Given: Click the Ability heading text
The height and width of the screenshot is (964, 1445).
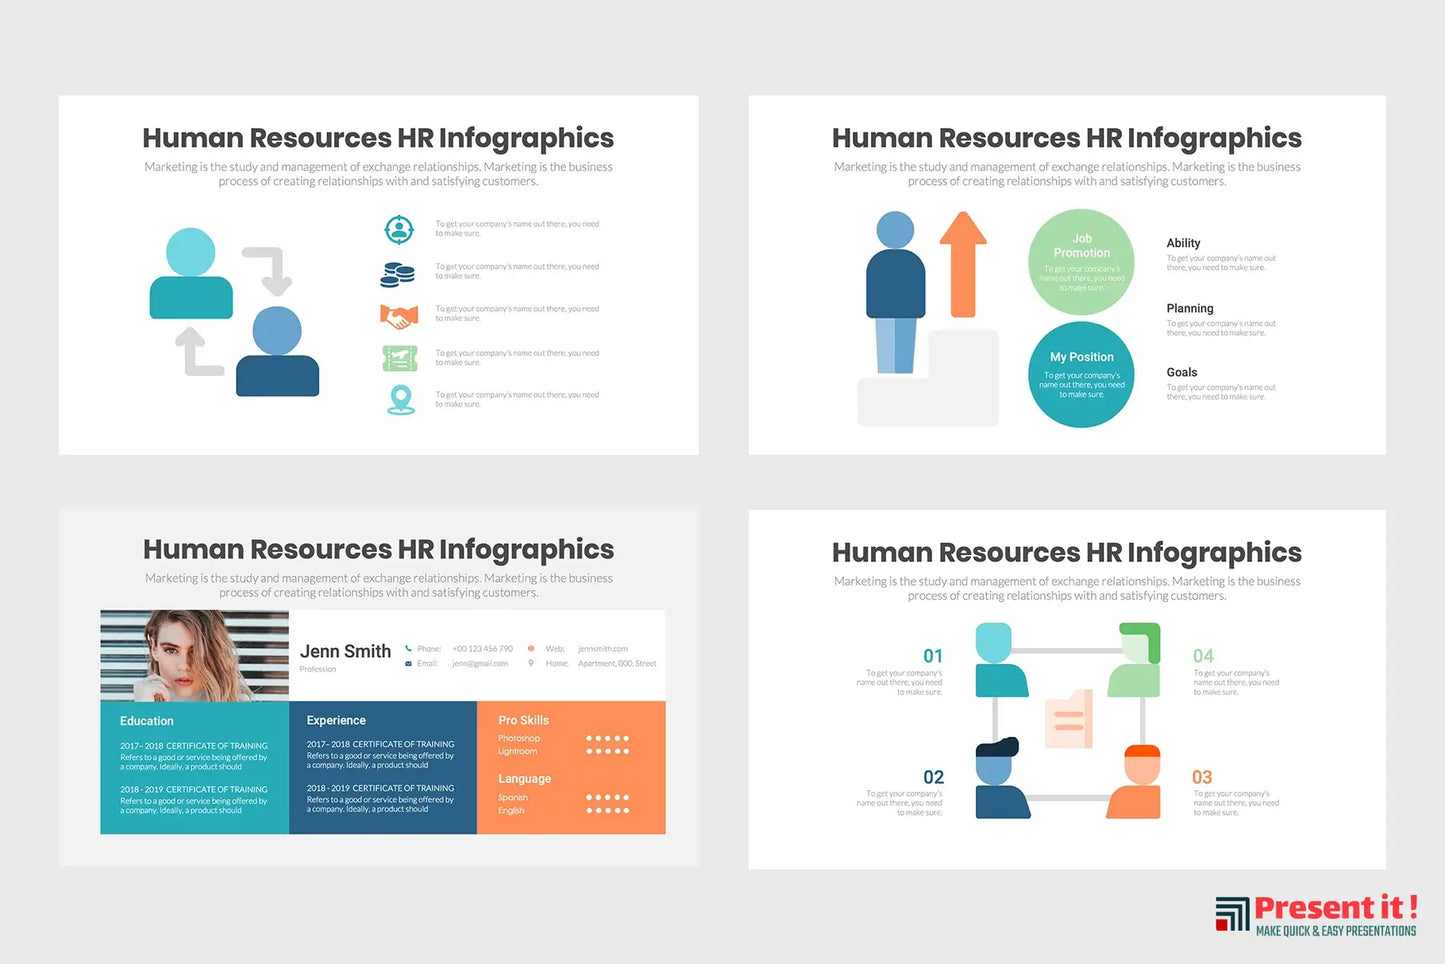Looking at the screenshot, I should tap(1183, 243).
